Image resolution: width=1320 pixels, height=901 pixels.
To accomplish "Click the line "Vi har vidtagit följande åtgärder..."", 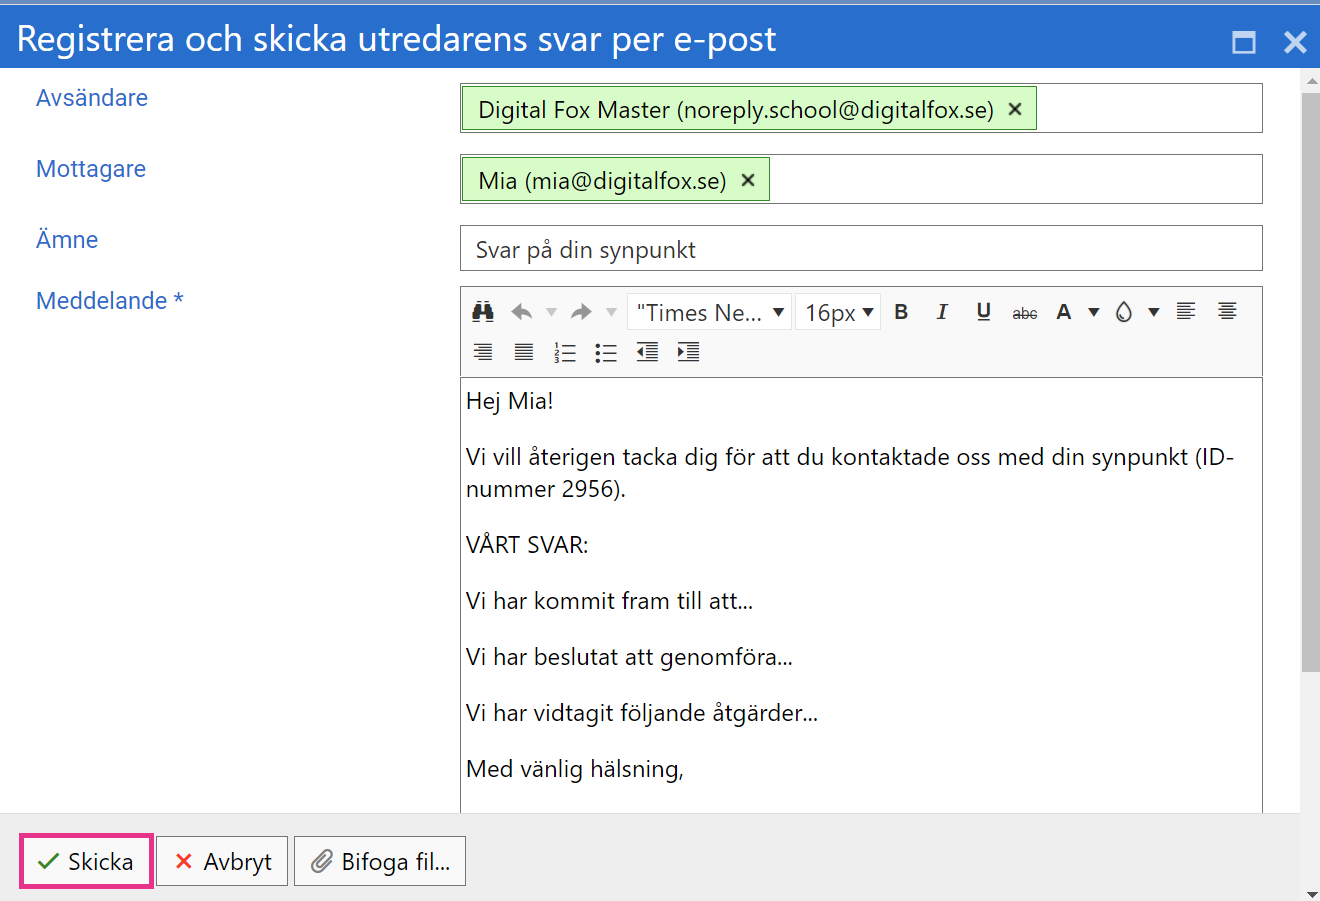I will 642,713.
